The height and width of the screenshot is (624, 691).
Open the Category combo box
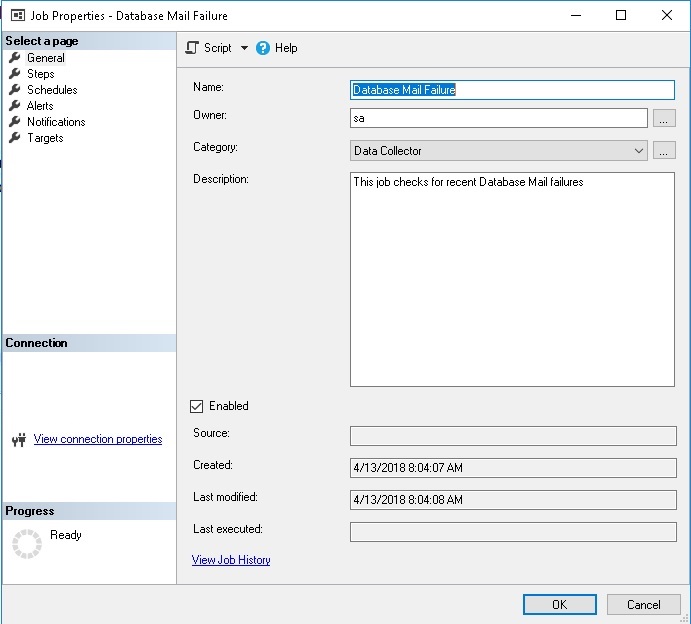click(500, 151)
